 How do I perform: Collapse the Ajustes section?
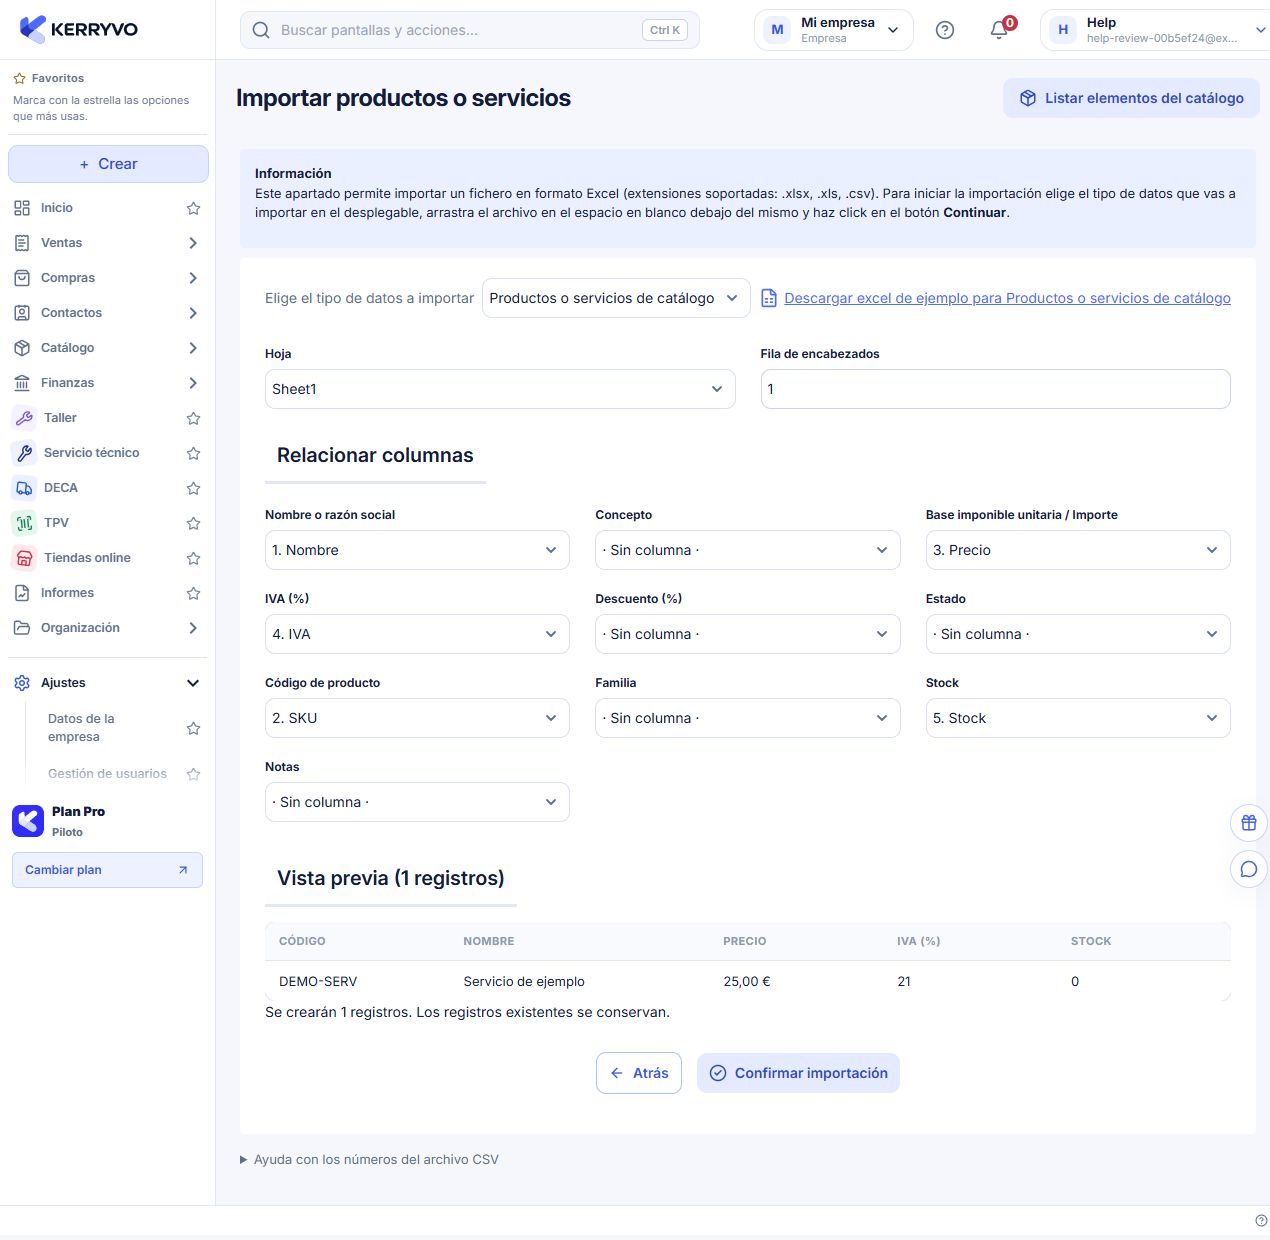(x=193, y=683)
